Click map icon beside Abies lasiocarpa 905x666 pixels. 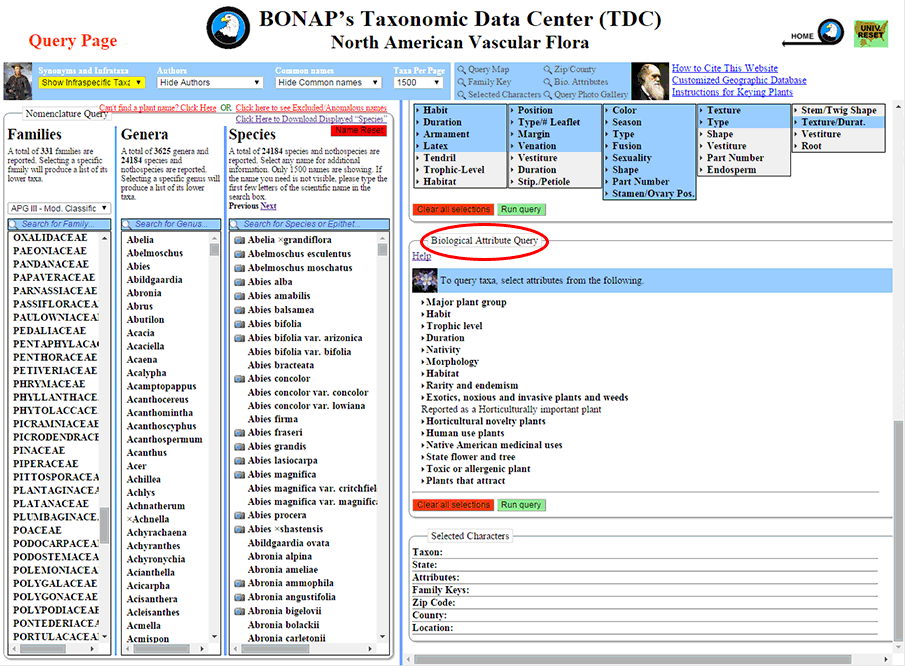240,461
